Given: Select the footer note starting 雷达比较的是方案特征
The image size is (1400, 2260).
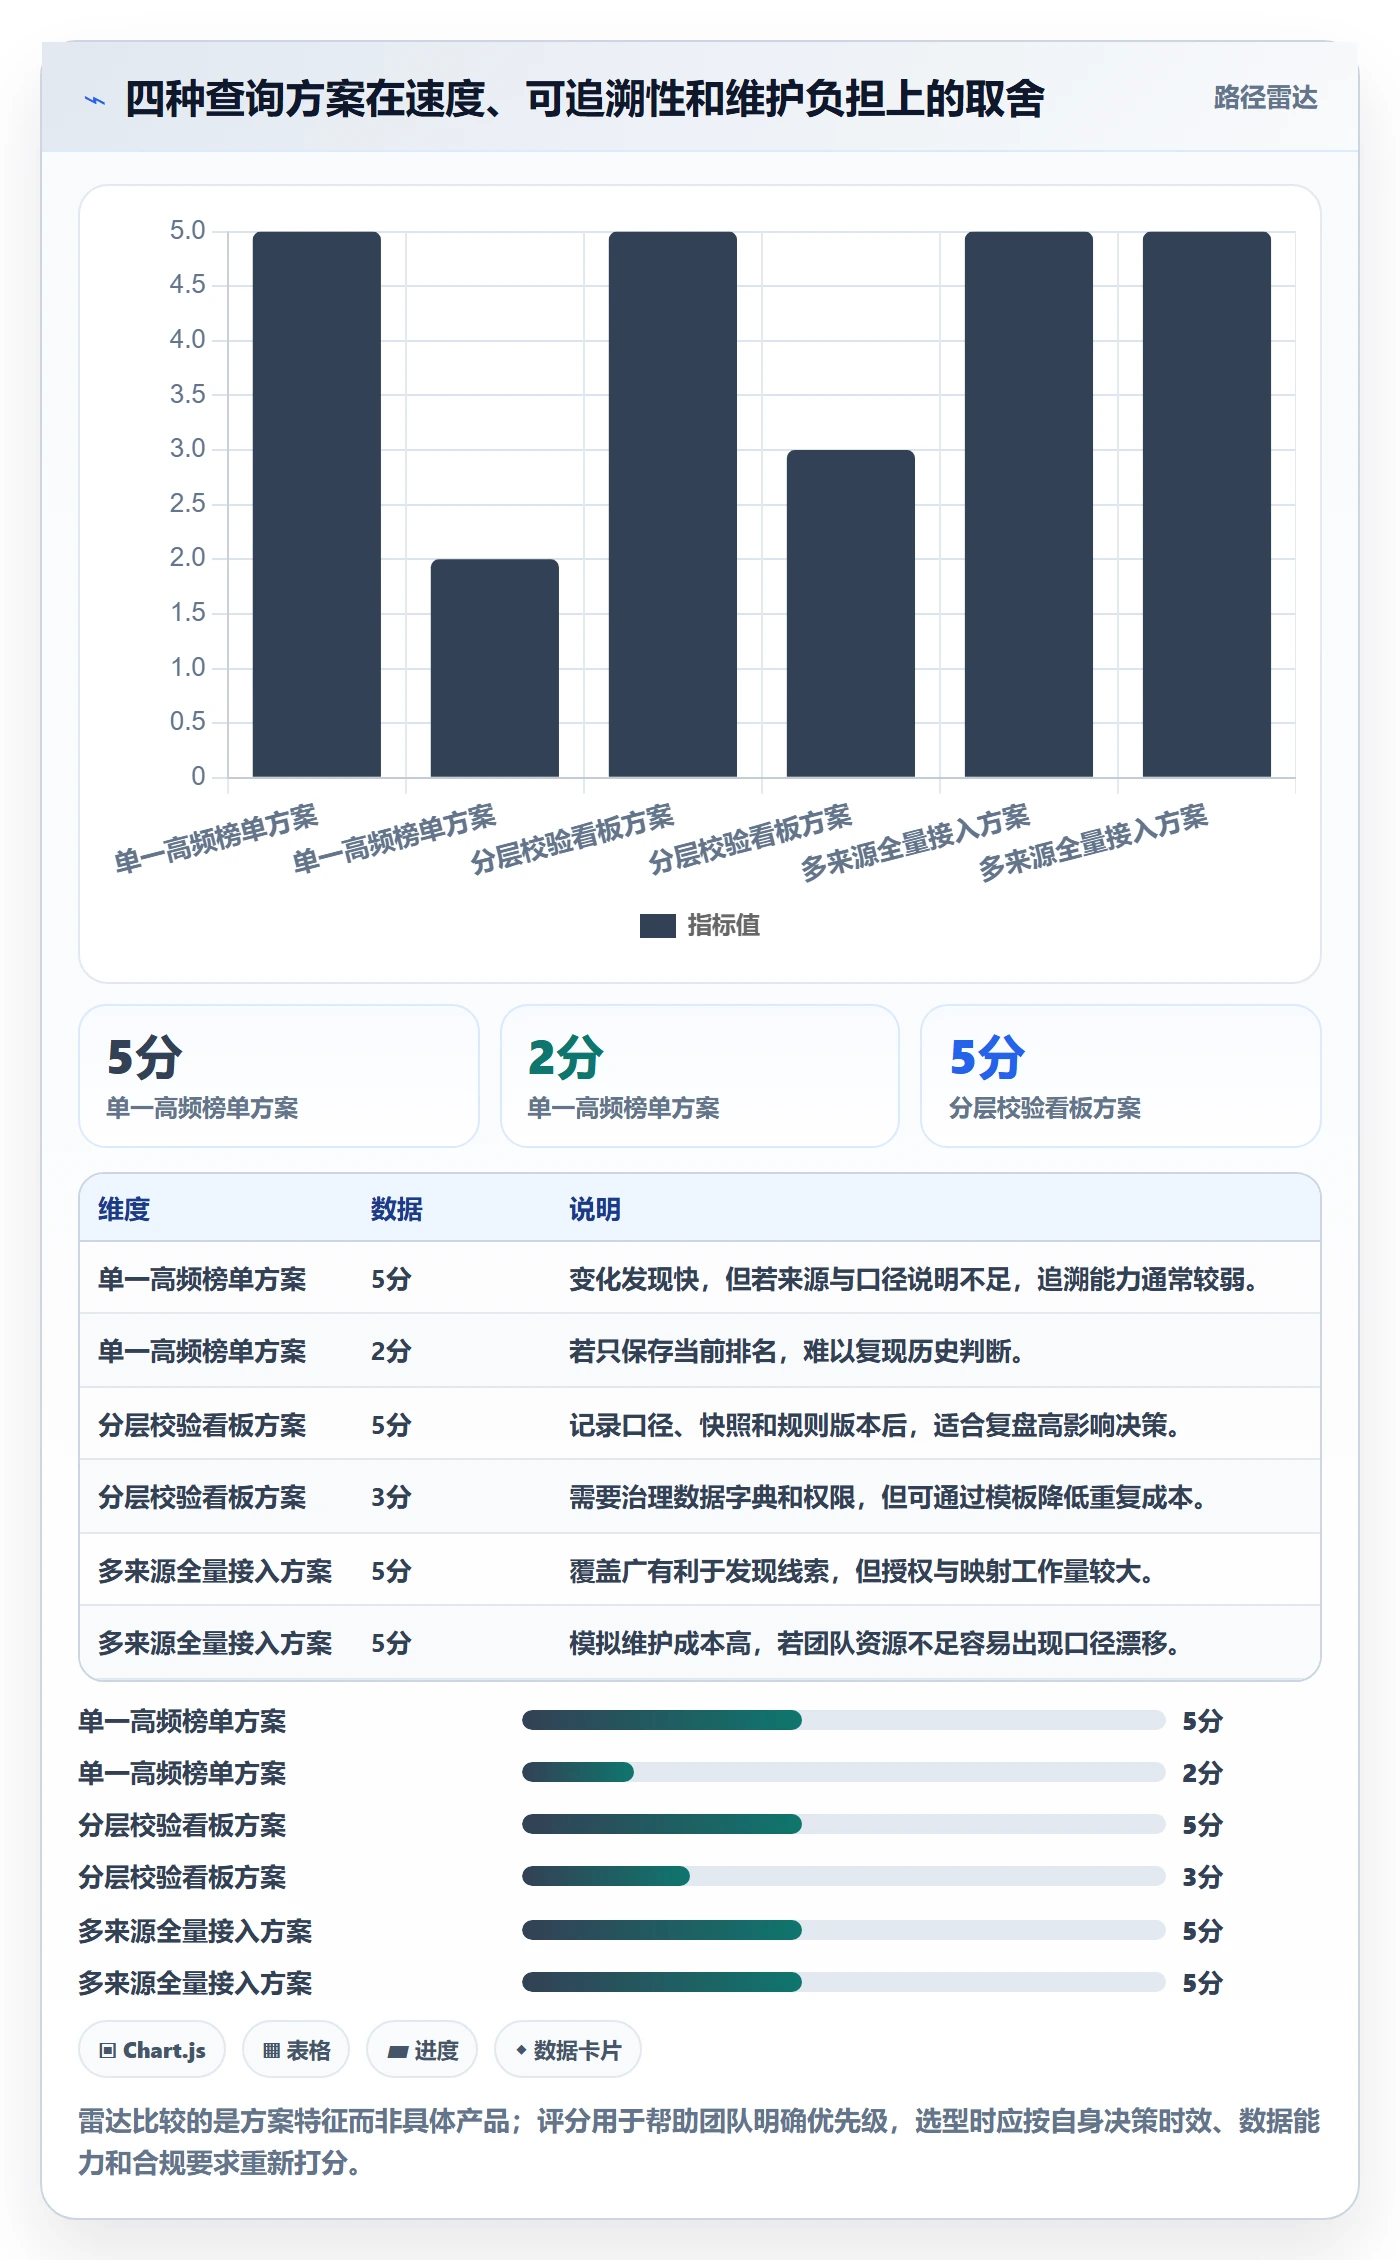Looking at the screenshot, I should pyautogui.click(x=700, y=2142).
